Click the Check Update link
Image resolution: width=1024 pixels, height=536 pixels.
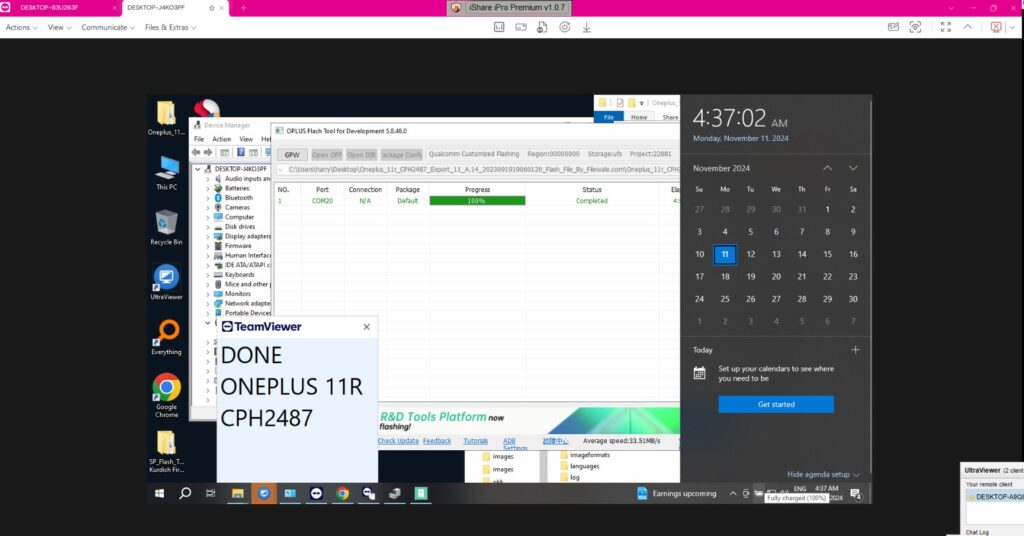coord(398,441)
